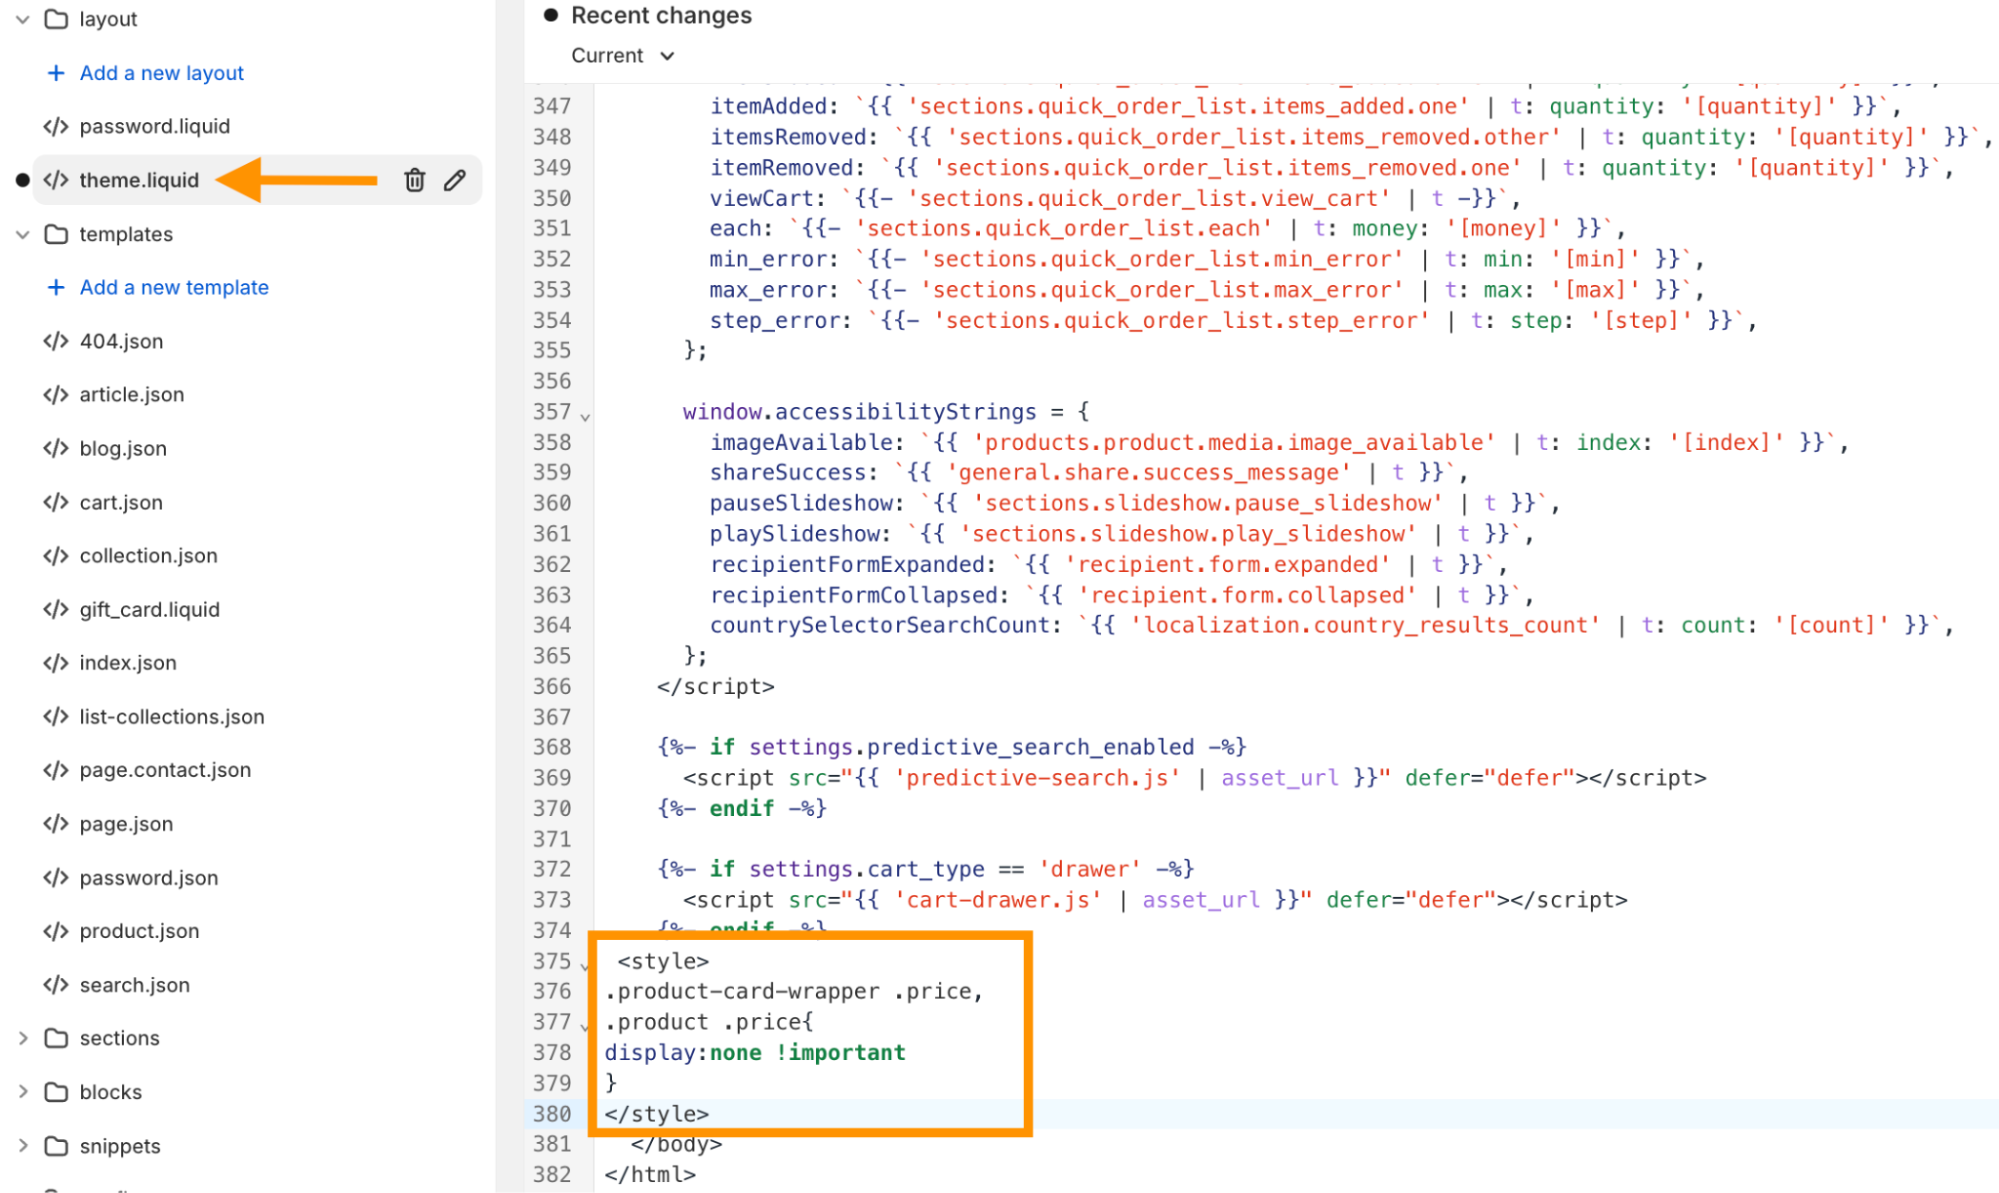
Task: Click the code icon beside password.liquid
Action: (x=54, y=126)
